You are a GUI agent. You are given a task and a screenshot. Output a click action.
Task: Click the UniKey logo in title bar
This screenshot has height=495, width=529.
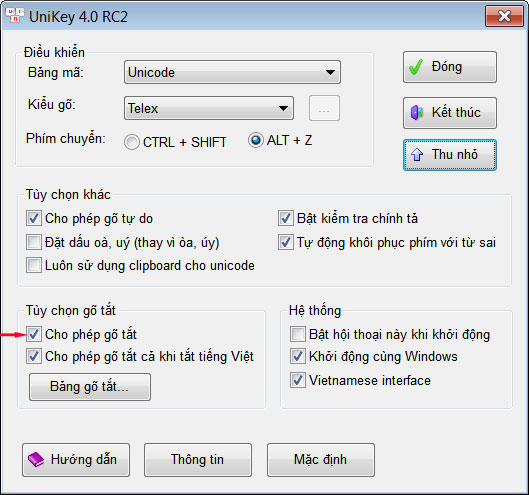(x=15, y=16)
